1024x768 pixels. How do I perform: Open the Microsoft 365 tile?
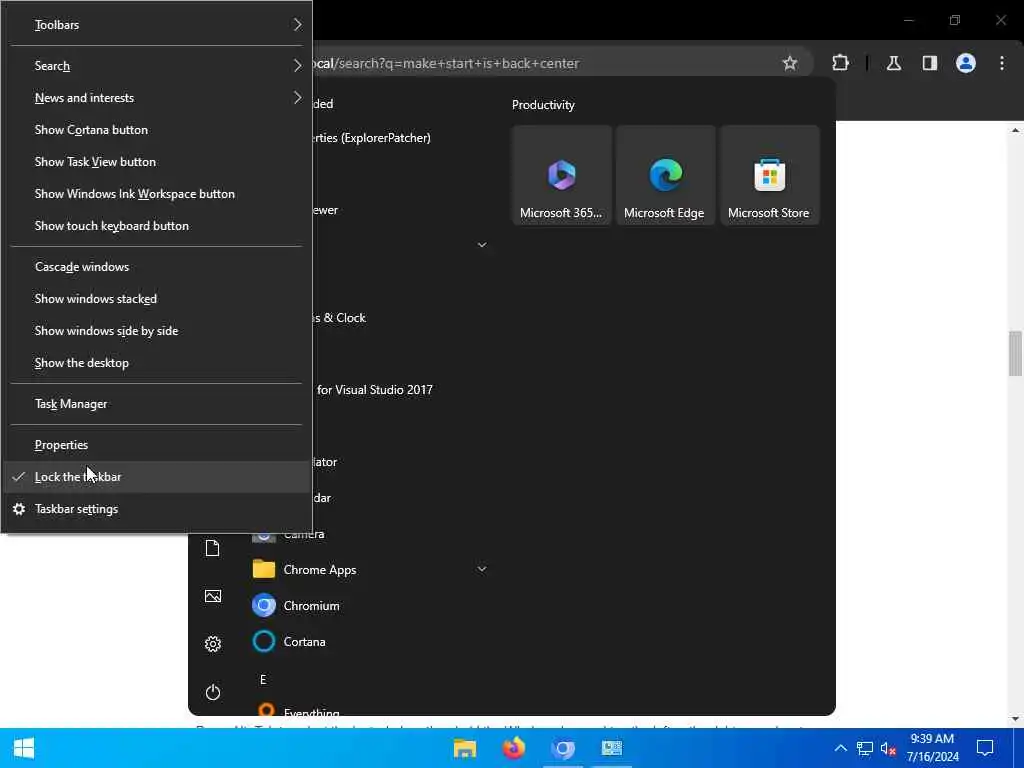point(562,175)
